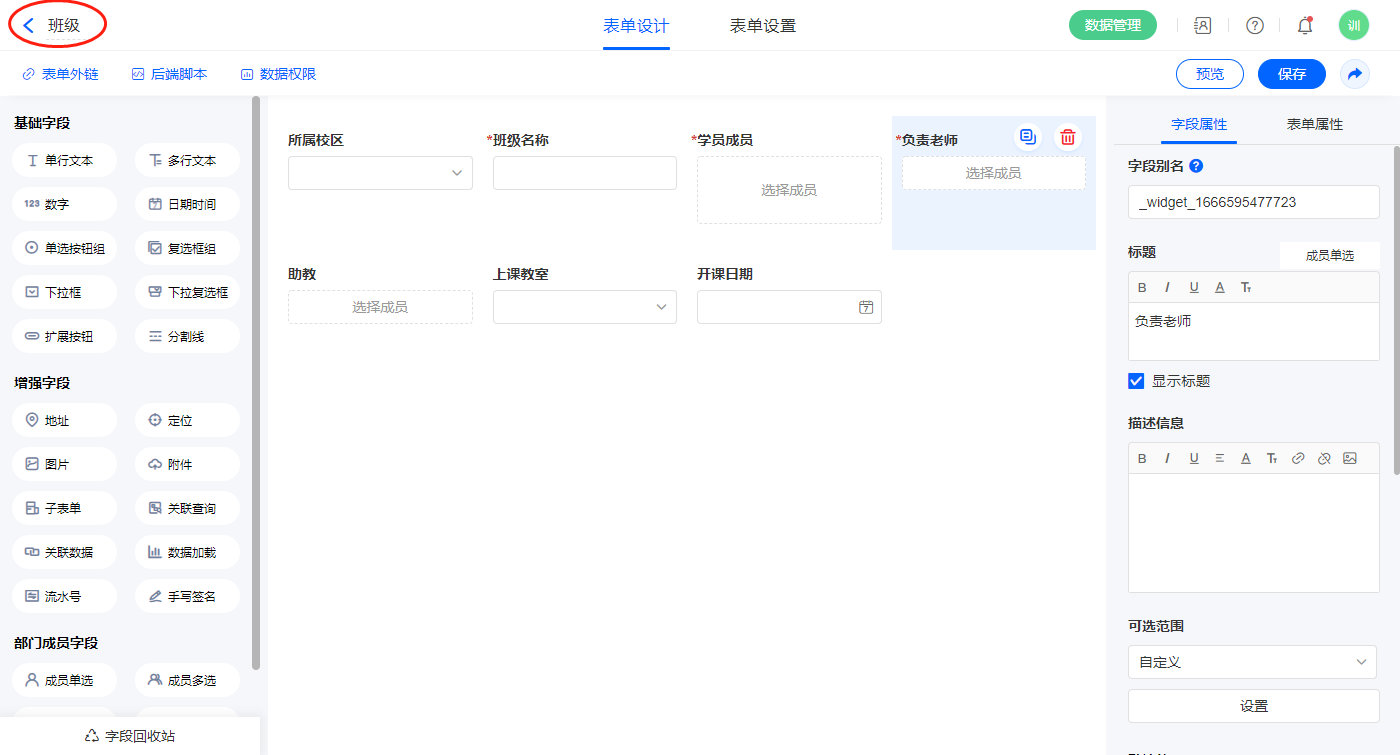The height and width of the screenshot is (755, 1400).
Task: Click the 数据管理 button
Action: coord(1112,26)
